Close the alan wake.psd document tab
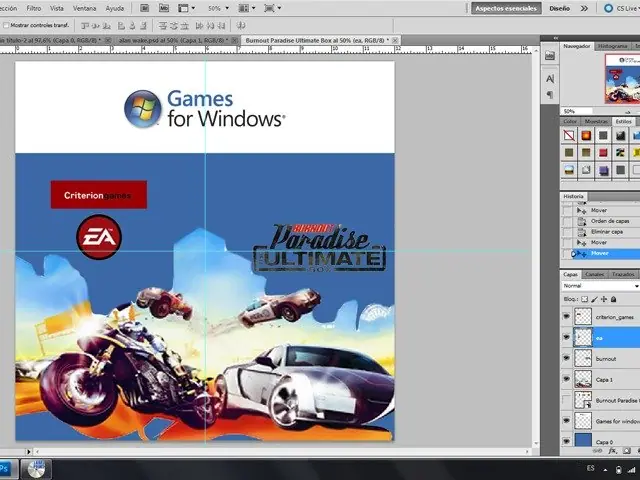This screenshot has height=480, width=640. [x=234, y=40]
